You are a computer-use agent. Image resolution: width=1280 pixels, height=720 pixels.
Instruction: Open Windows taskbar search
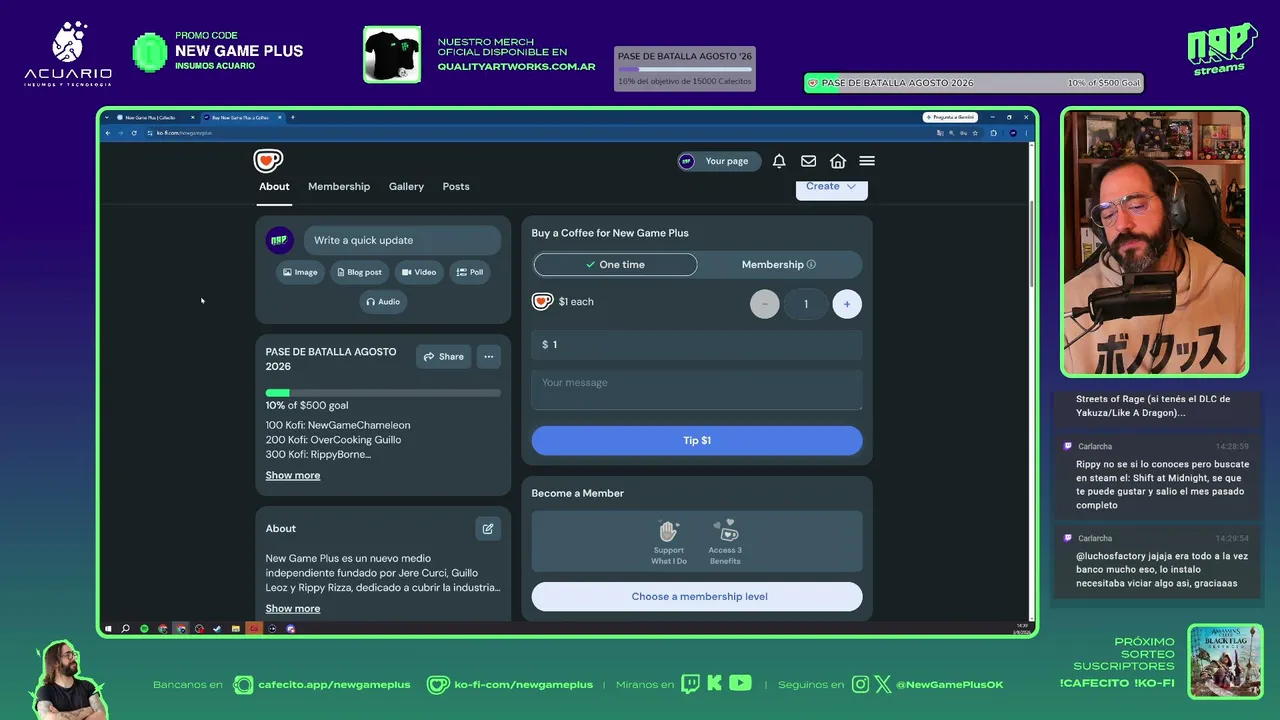point(126,629)
